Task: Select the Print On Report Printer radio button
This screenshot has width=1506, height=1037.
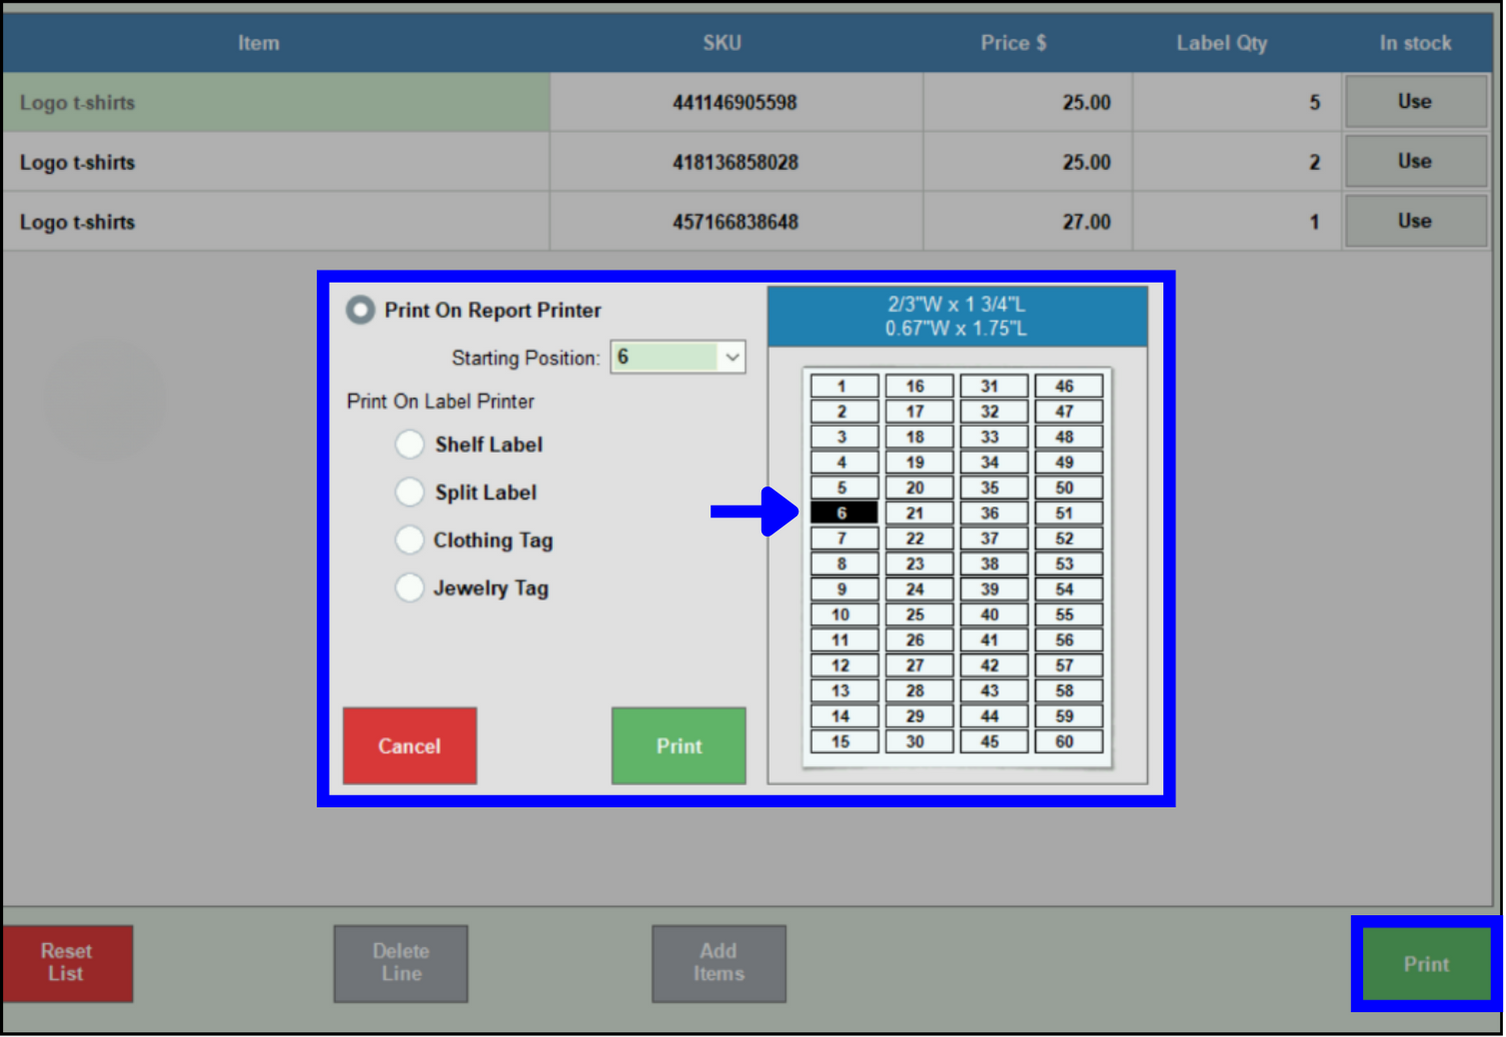Action: (x=361, y=310)
